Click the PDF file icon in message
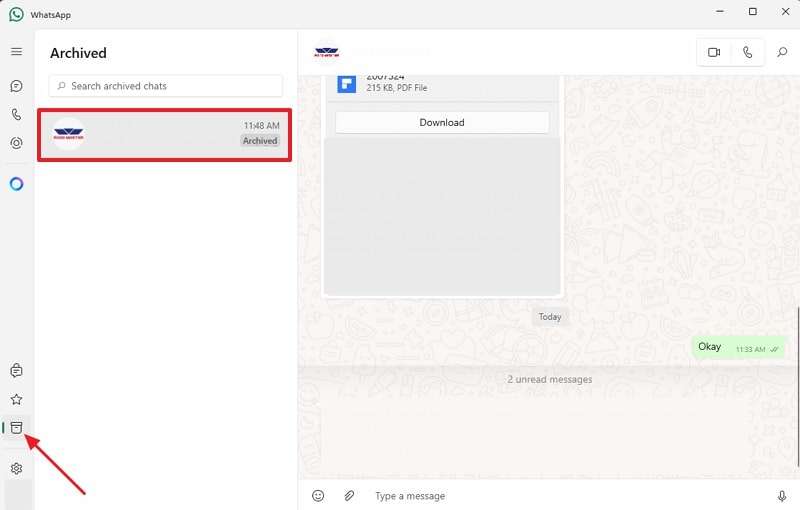Viewport: 800px width, 510px height. point(347,84)
